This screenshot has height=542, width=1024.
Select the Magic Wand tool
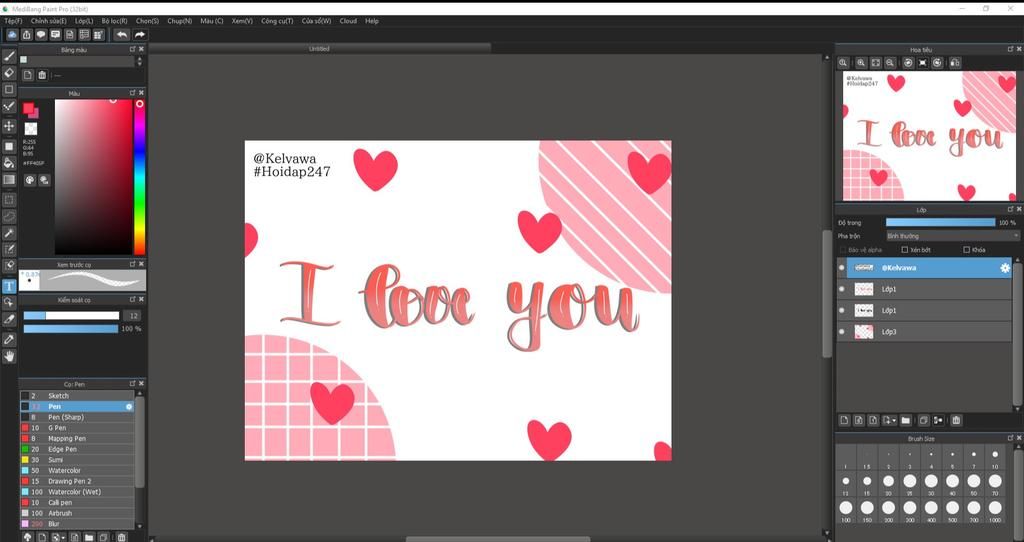[9, 233]
